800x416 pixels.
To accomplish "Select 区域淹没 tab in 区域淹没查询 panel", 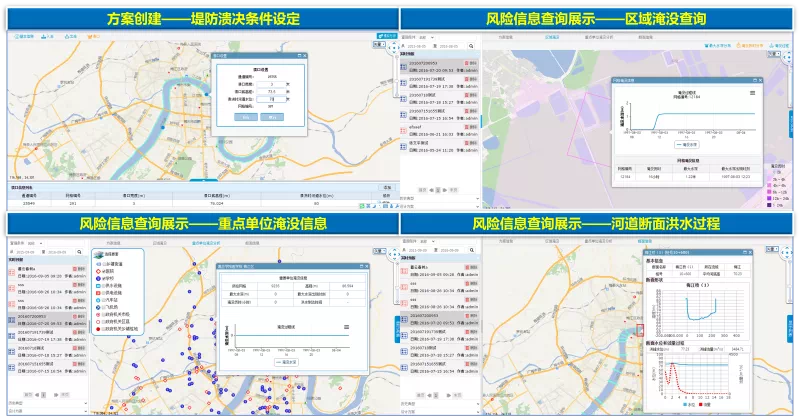I will [552, 37].
